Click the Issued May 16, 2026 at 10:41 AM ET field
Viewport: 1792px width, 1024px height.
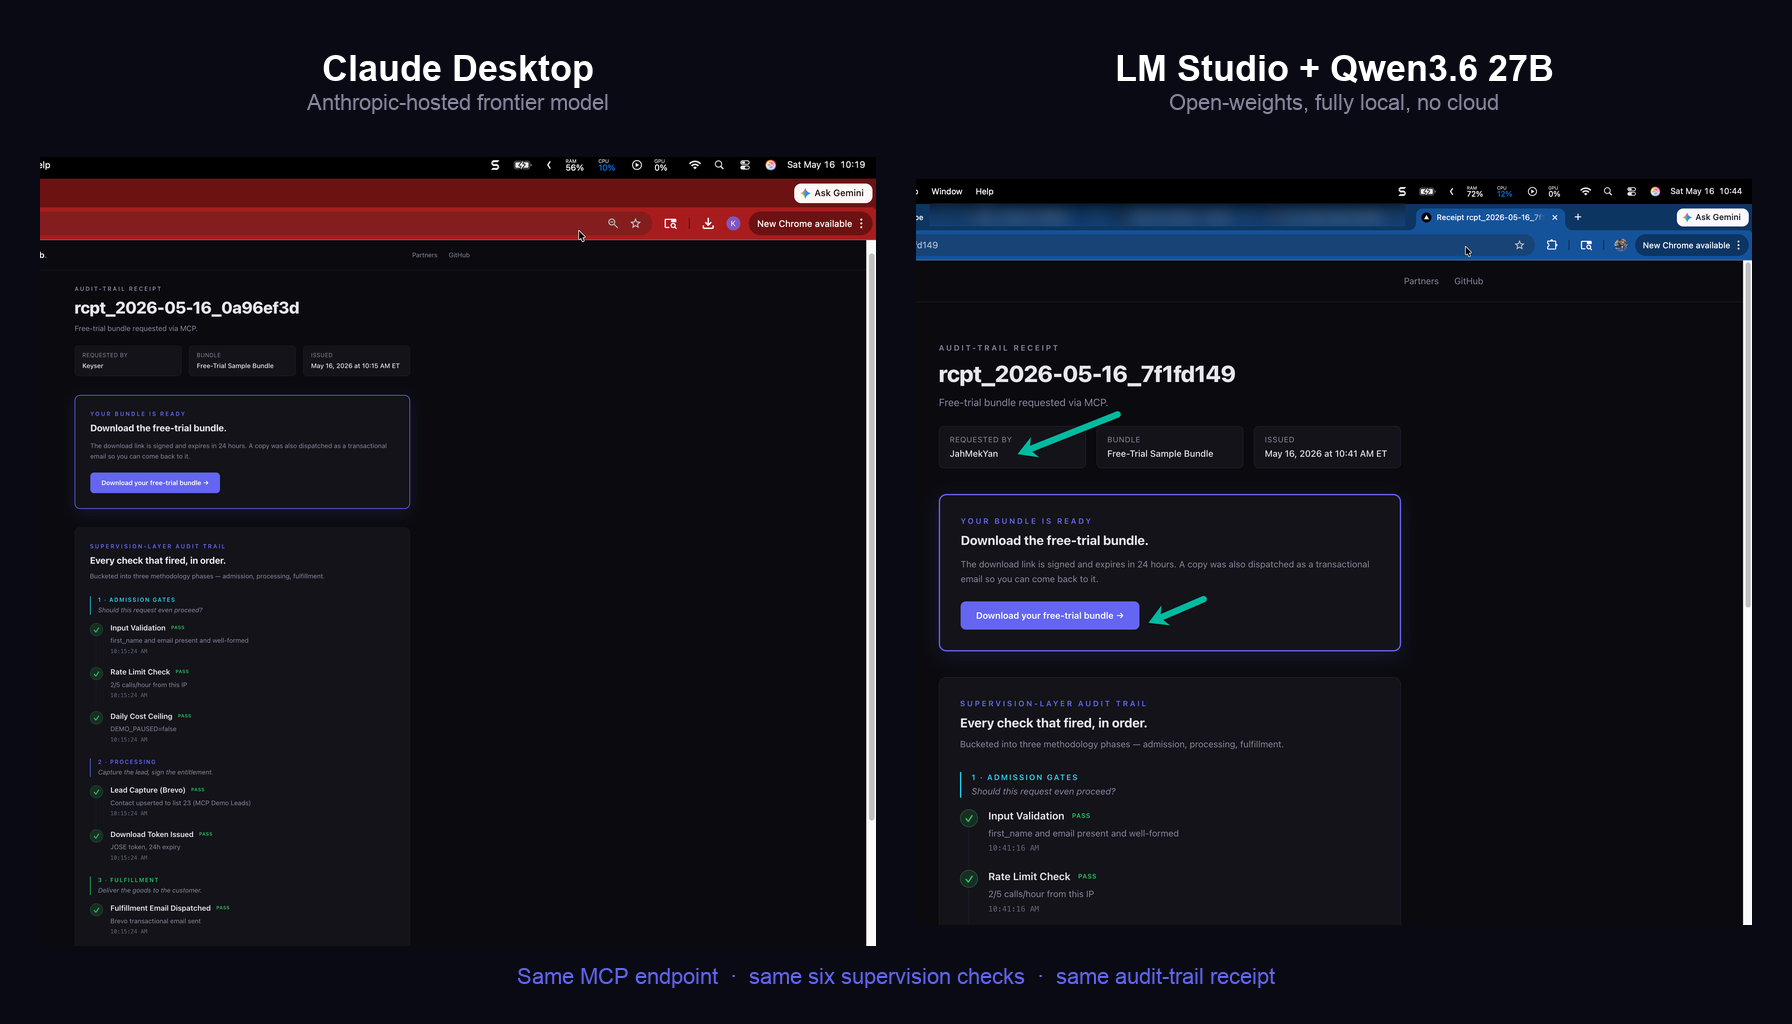point(1327,447)
